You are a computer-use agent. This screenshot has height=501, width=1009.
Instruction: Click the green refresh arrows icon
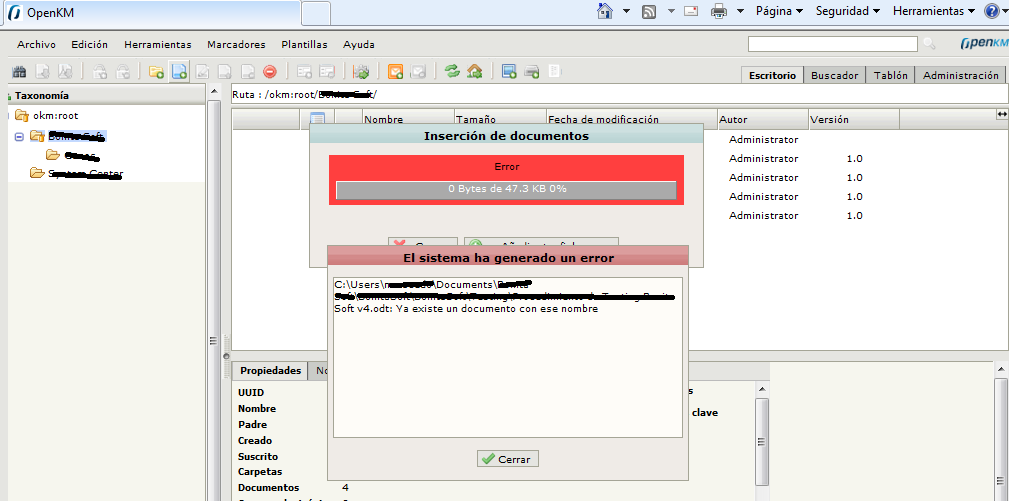click(x=452, y=71)
